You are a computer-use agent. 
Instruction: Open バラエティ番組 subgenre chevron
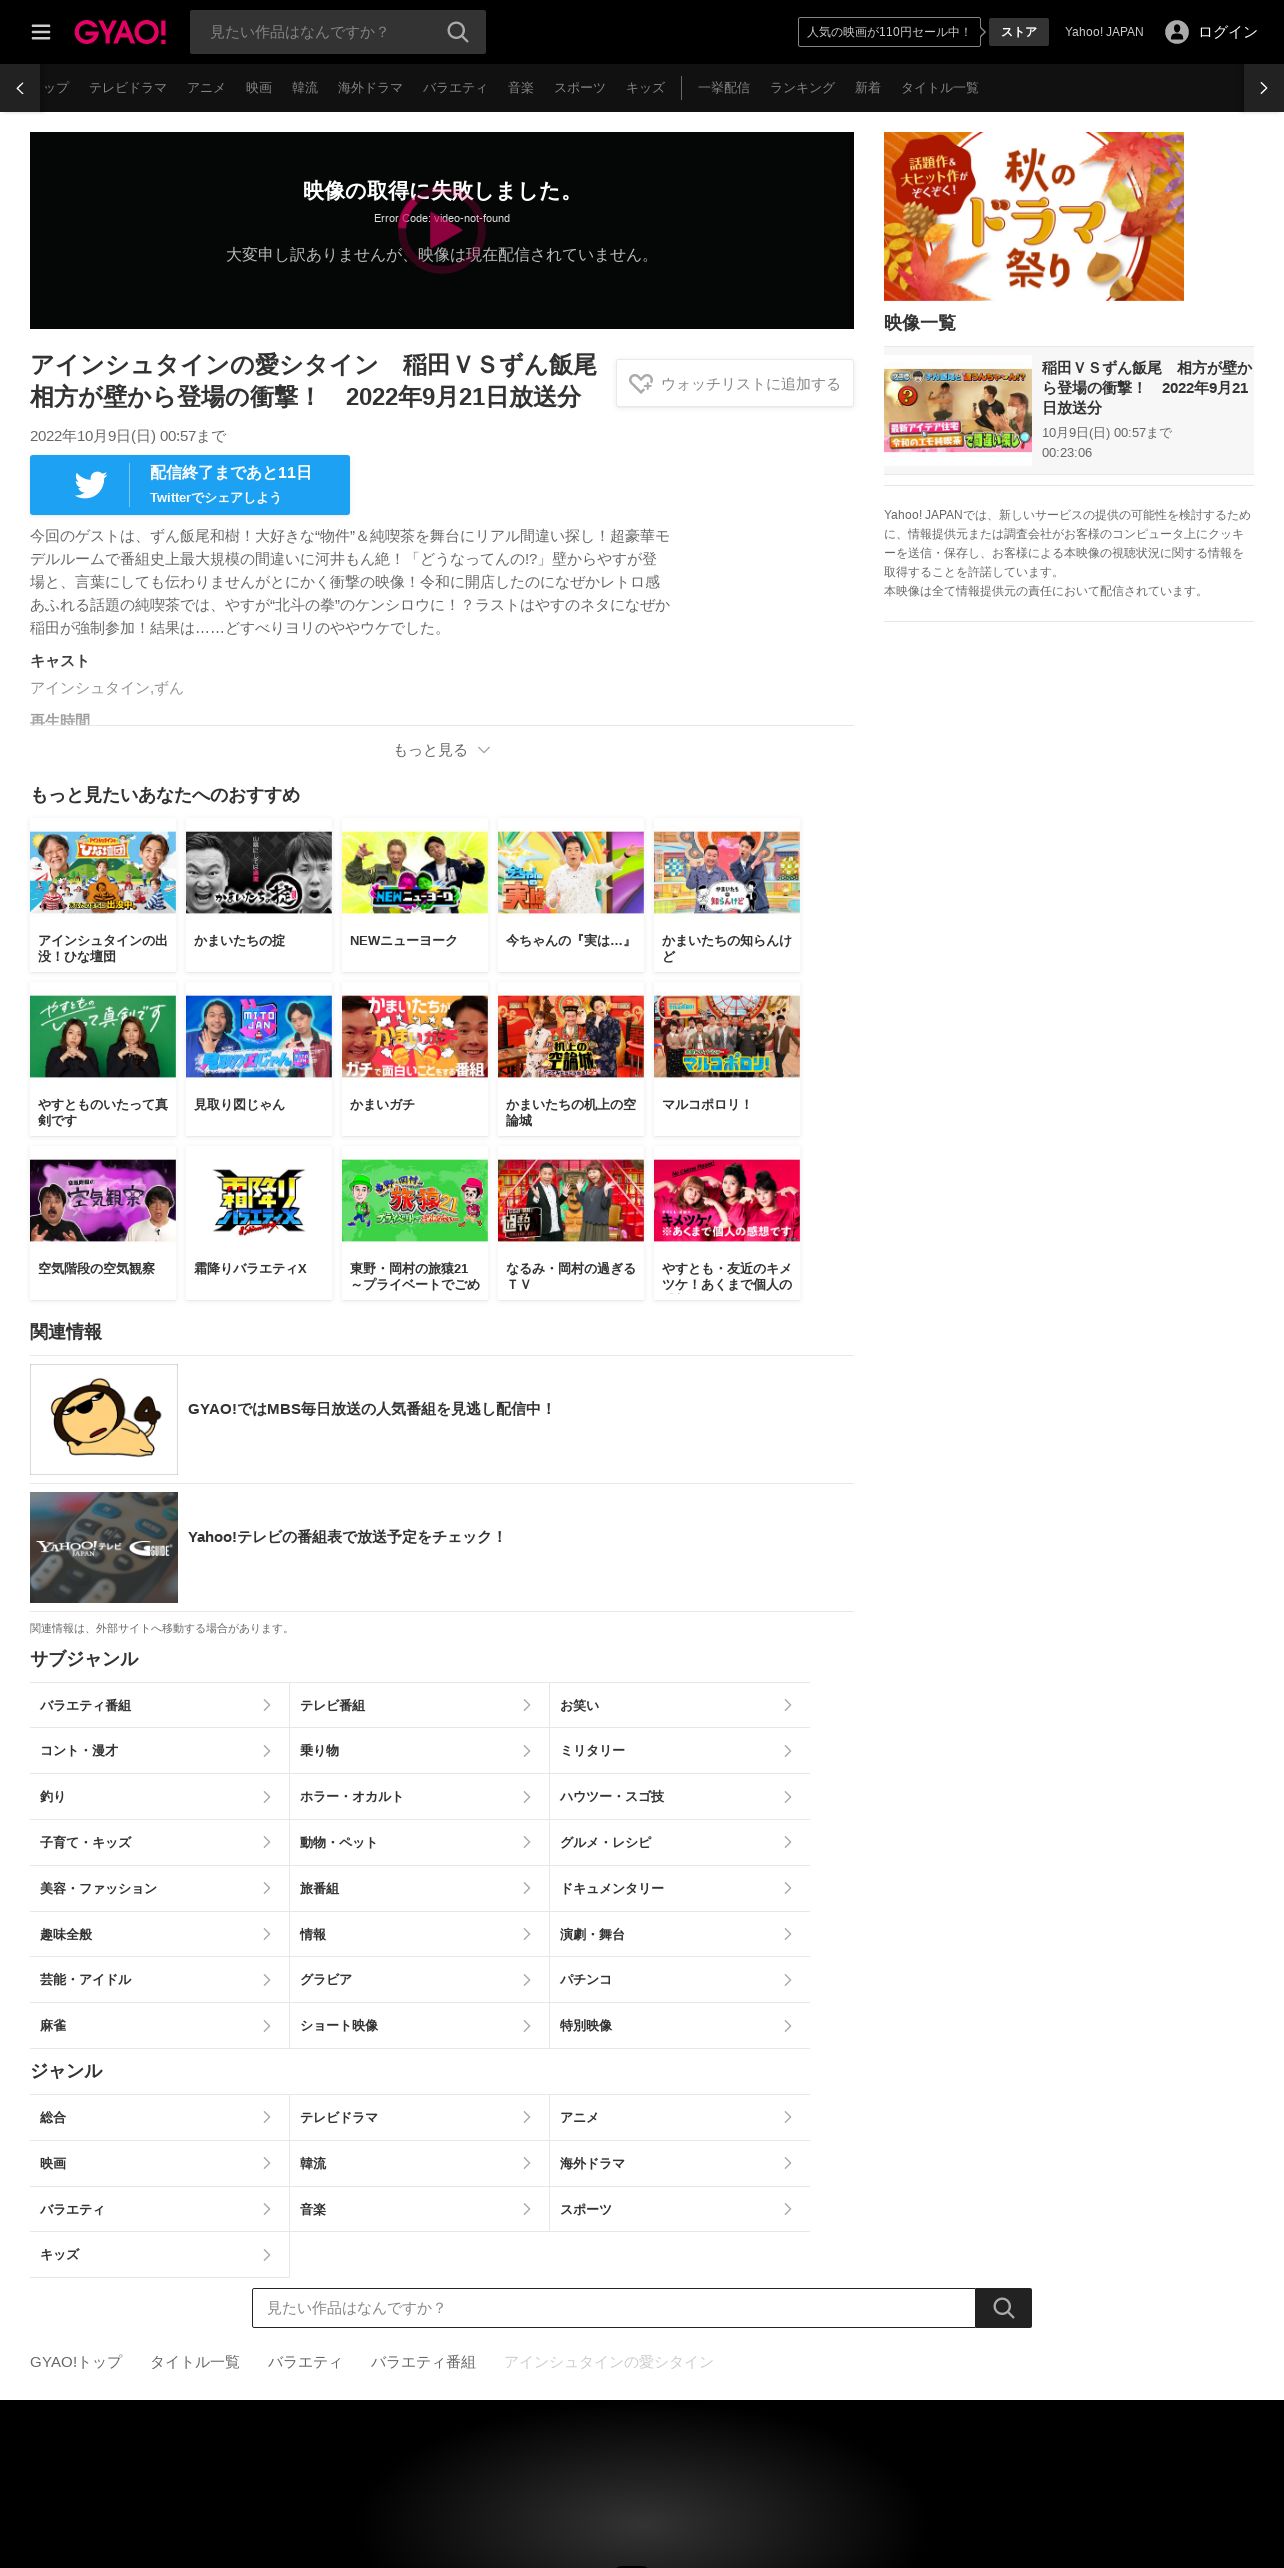point(267,1705)
